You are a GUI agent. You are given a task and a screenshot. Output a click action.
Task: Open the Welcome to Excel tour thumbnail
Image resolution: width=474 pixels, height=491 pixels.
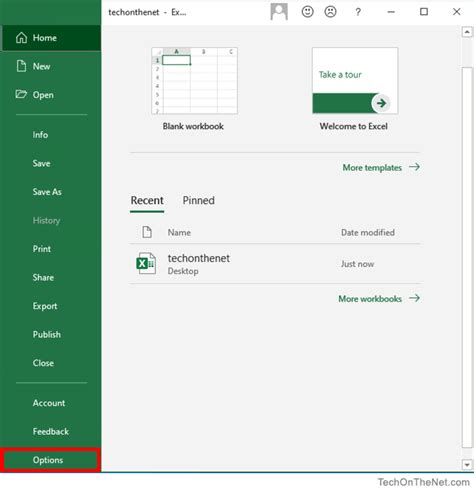[355, 81]
